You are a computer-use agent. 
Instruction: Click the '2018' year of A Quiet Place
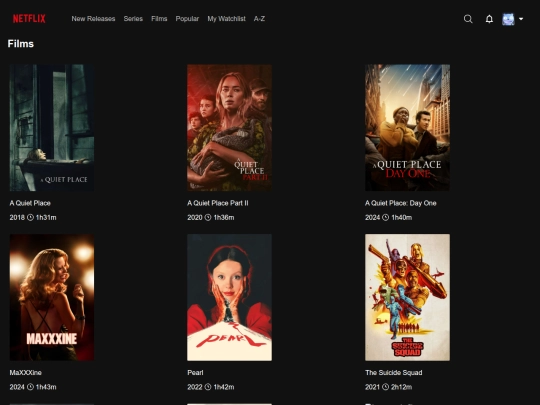click(x=17, y=217)
